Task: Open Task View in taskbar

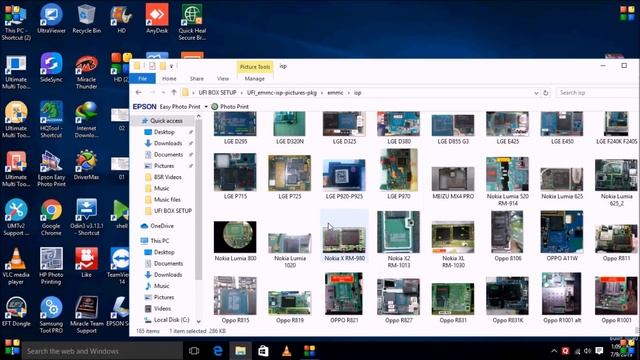Action: point(194,351)
